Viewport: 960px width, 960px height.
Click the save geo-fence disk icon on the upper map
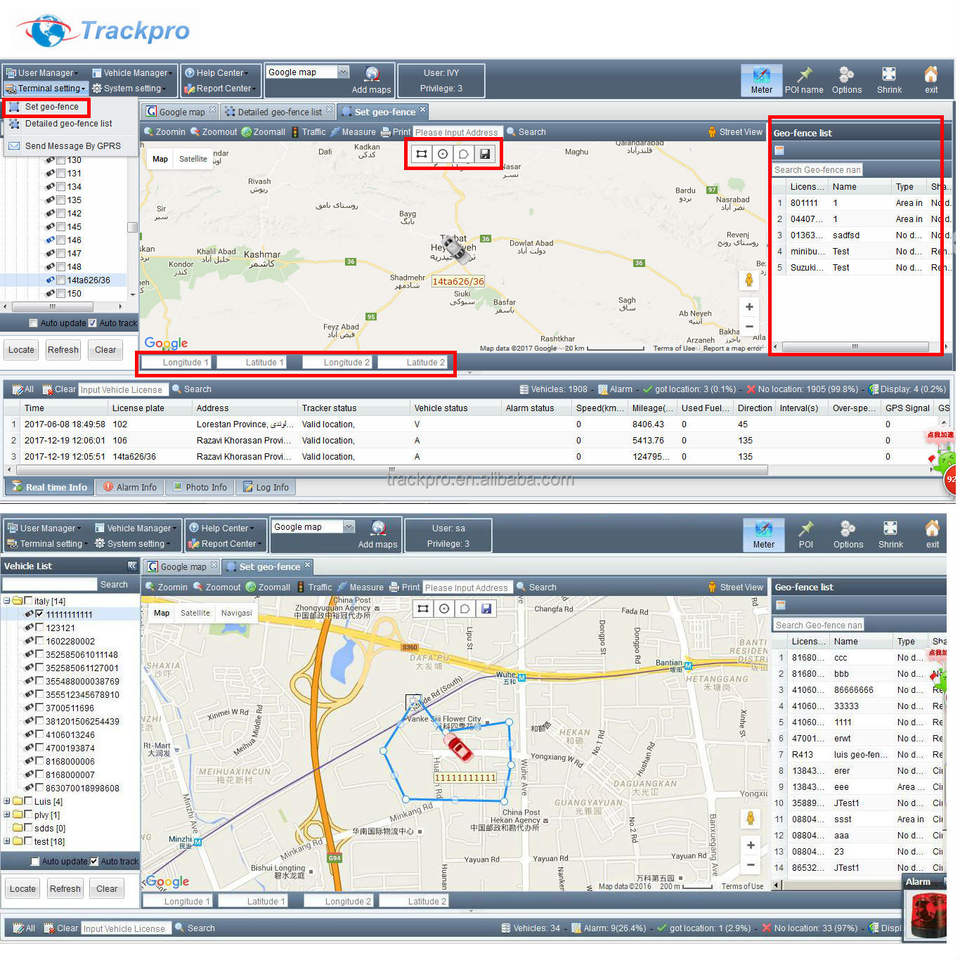tap(485, 154)
